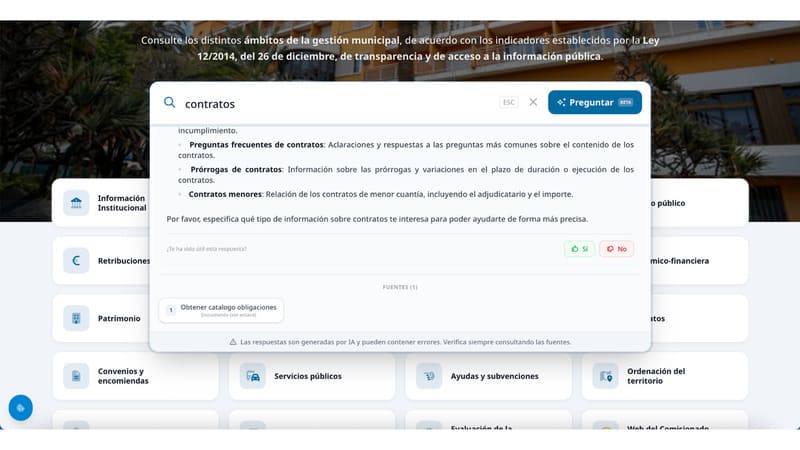Open the Retribuciones card label
Screen dimensions: 800x450
click(x=123, y=261)
